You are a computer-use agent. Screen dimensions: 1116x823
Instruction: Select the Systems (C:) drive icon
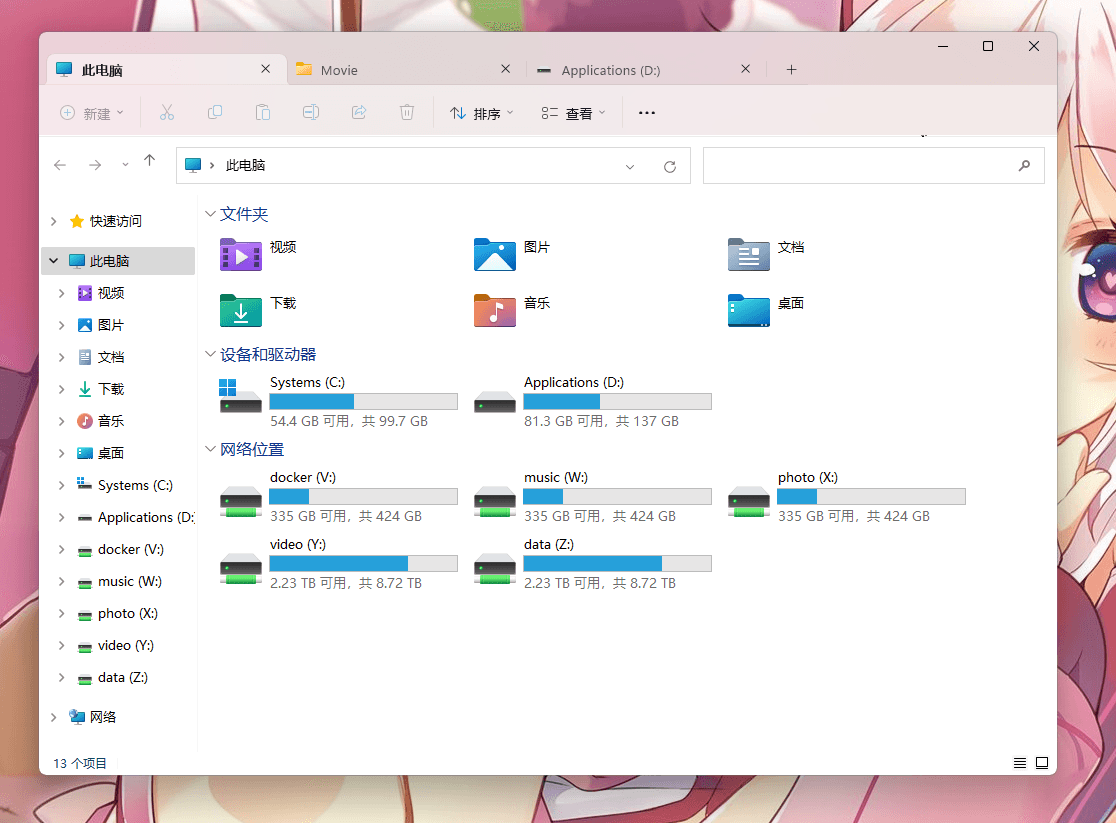[241, 395]
